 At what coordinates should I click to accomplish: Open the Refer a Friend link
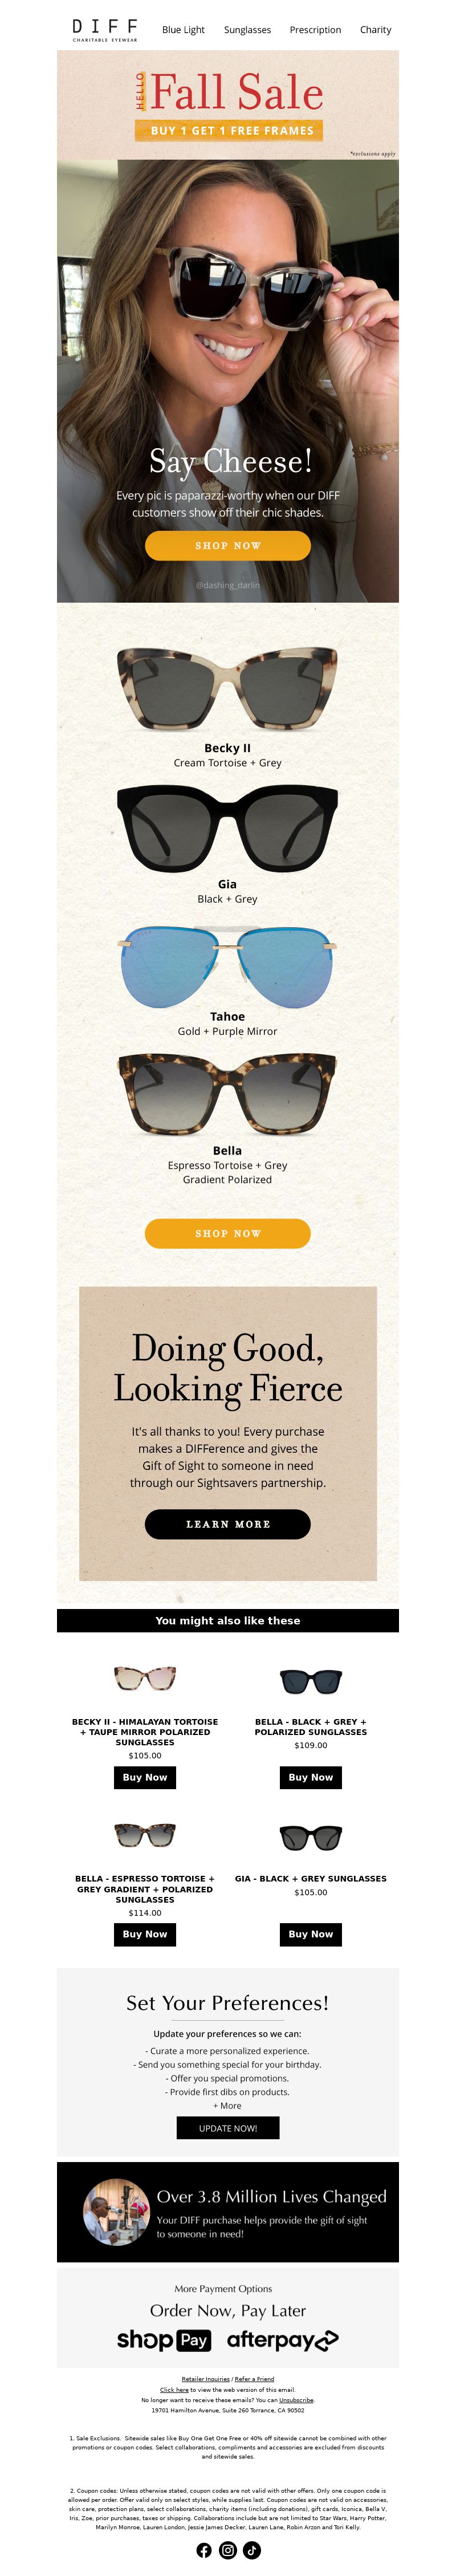tap(254, 2379)
